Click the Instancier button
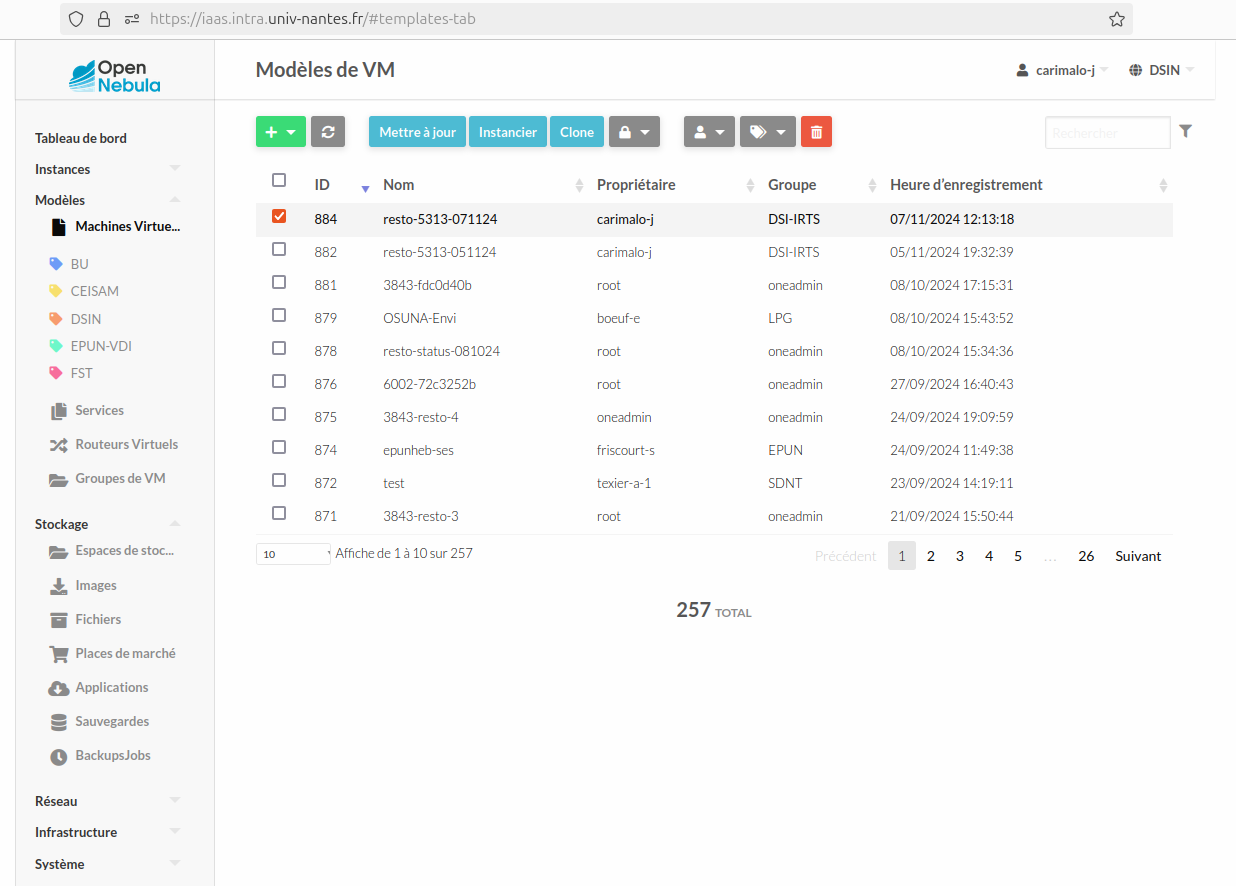The height and width of the screenshot is (886, 1236). 507,131
